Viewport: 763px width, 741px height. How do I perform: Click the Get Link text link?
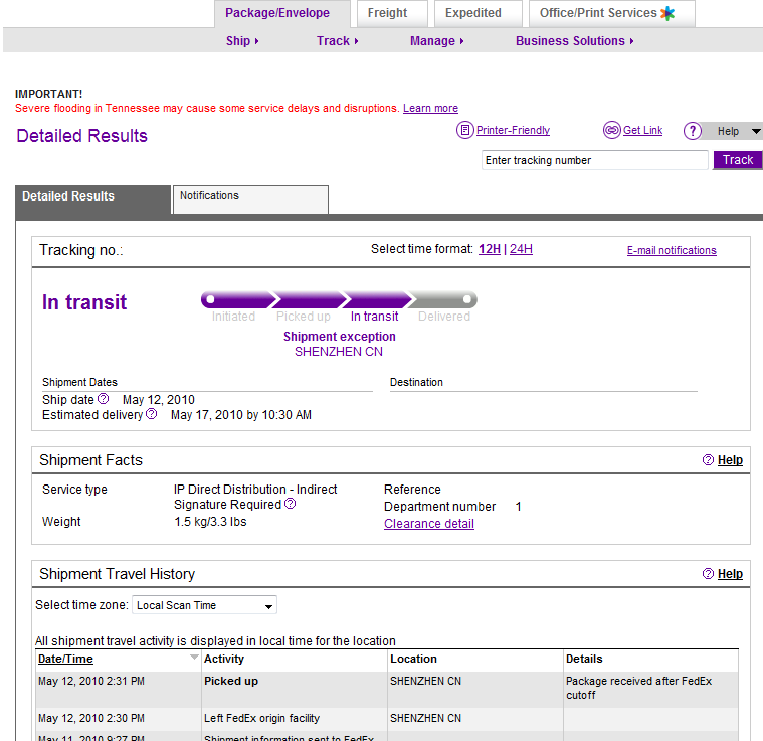tap(642, 130)
